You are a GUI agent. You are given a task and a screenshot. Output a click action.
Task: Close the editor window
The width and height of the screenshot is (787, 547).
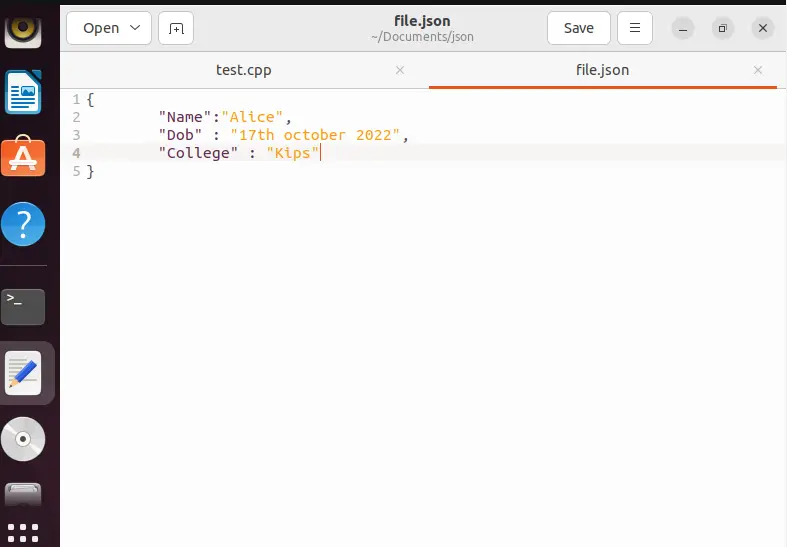tap(763, 29)
